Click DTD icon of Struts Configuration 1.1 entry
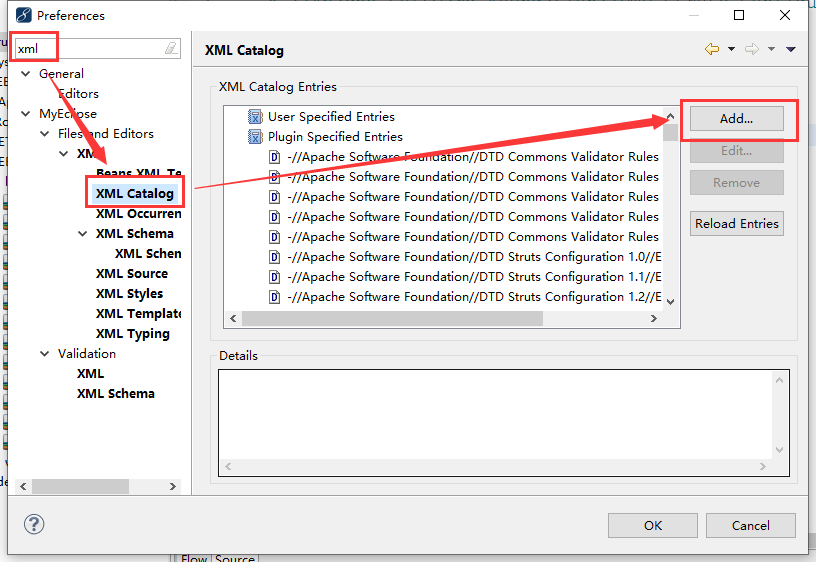816x562 pixels. tap(274, 277)
